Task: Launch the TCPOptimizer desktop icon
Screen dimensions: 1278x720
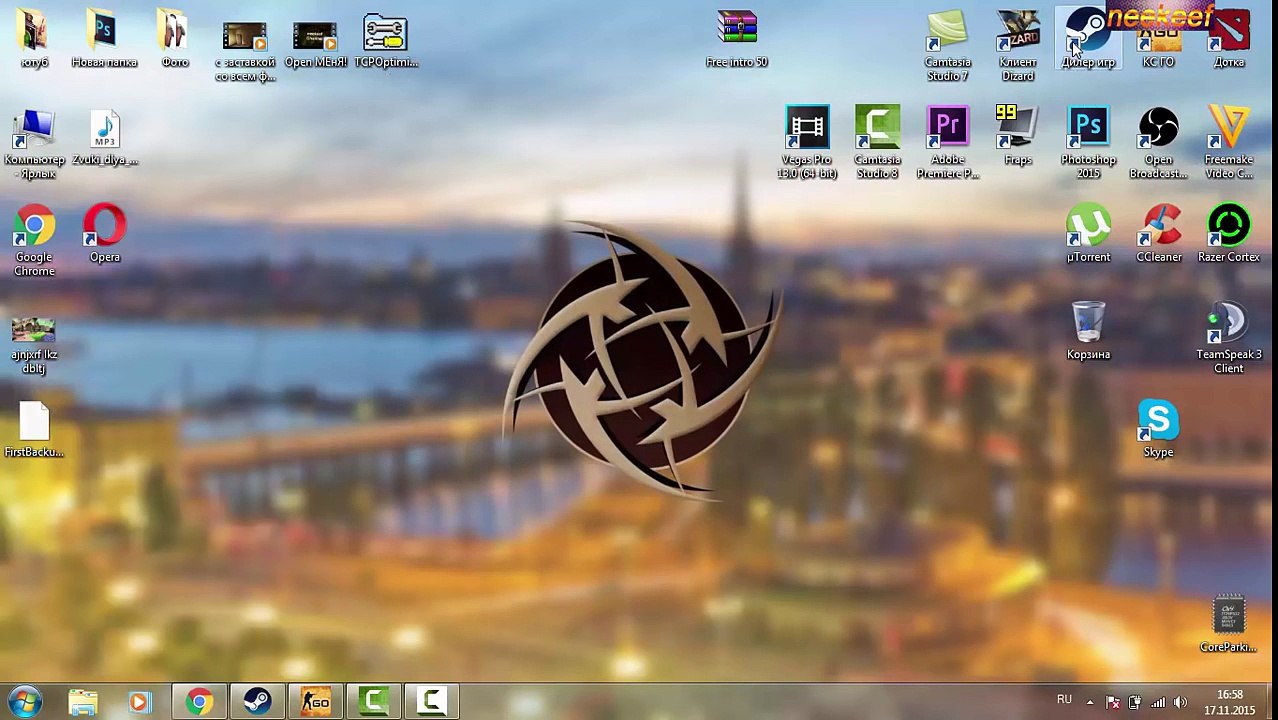Action: [385, 40]
